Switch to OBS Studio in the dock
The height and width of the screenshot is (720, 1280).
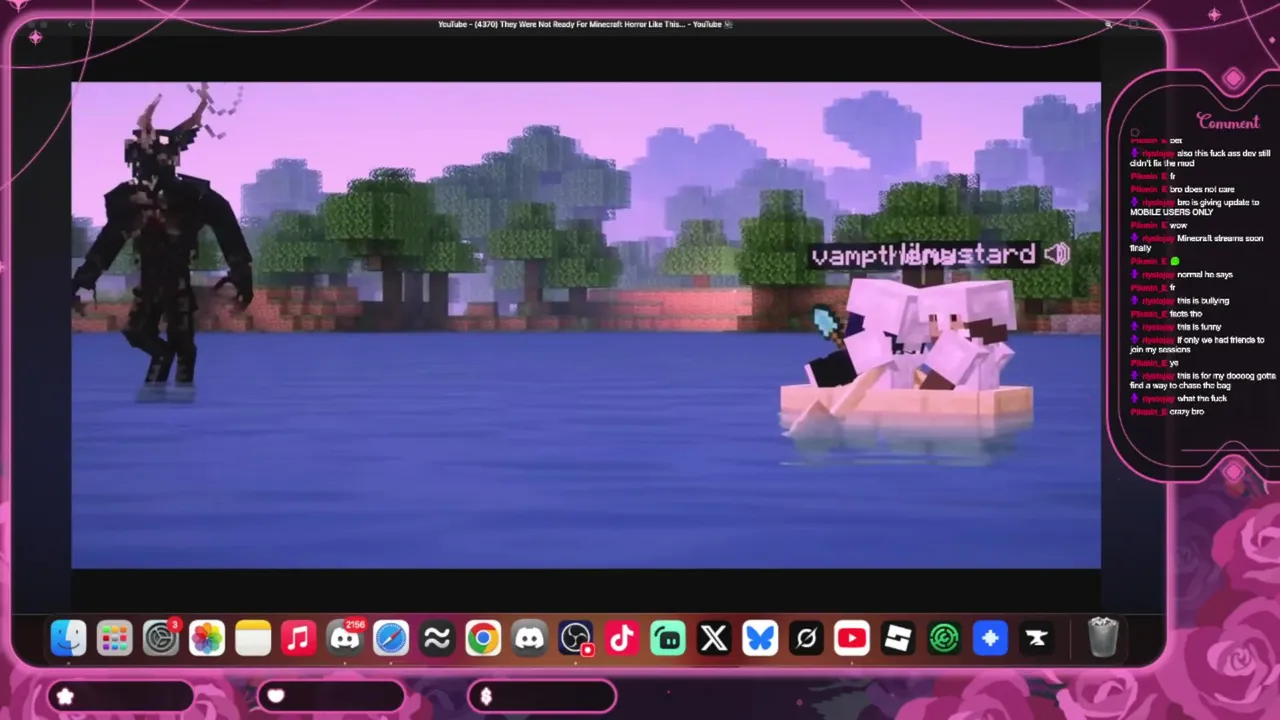tap(576, 638)
